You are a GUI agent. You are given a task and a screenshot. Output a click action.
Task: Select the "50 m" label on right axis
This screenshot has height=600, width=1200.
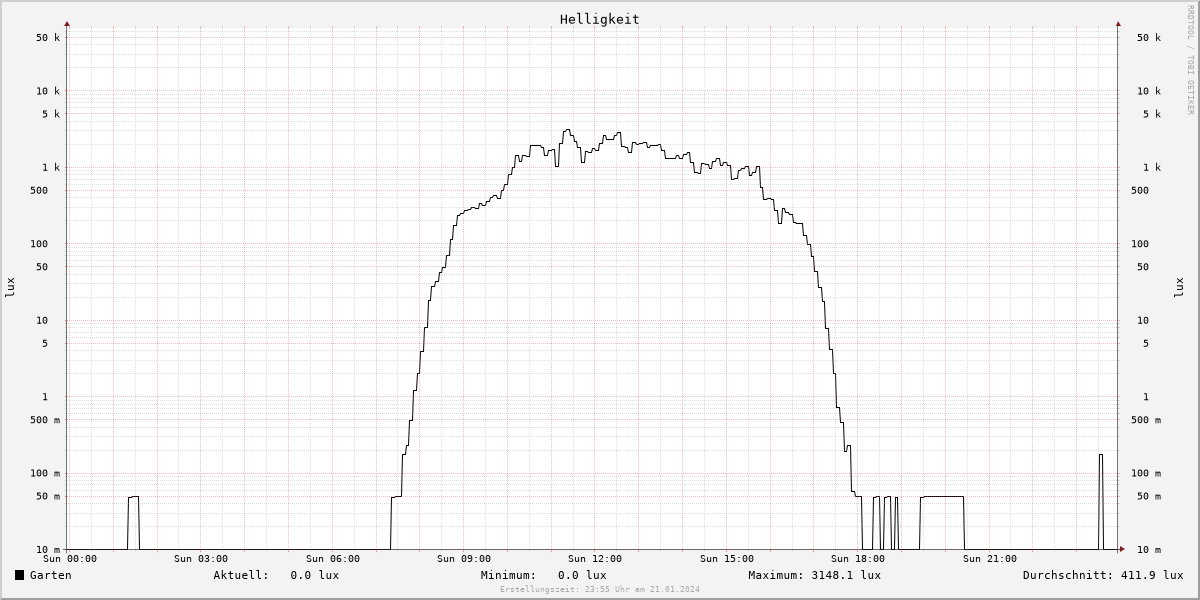[1149, 497]
